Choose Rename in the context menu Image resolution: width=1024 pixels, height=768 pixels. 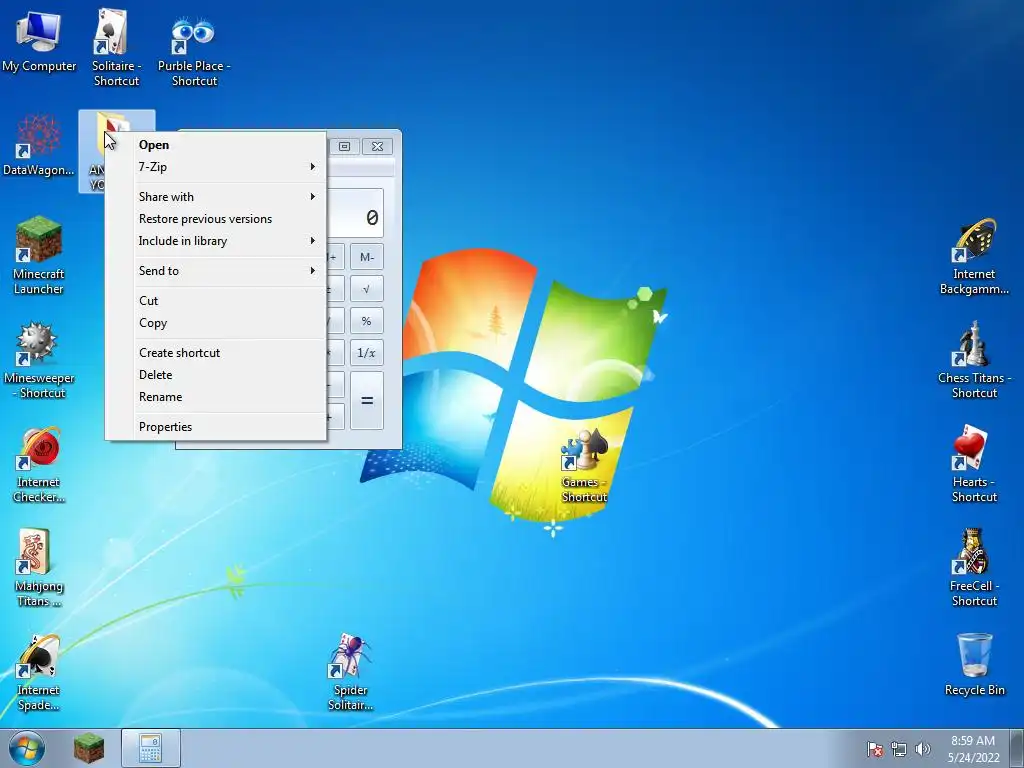coord(216,397)
